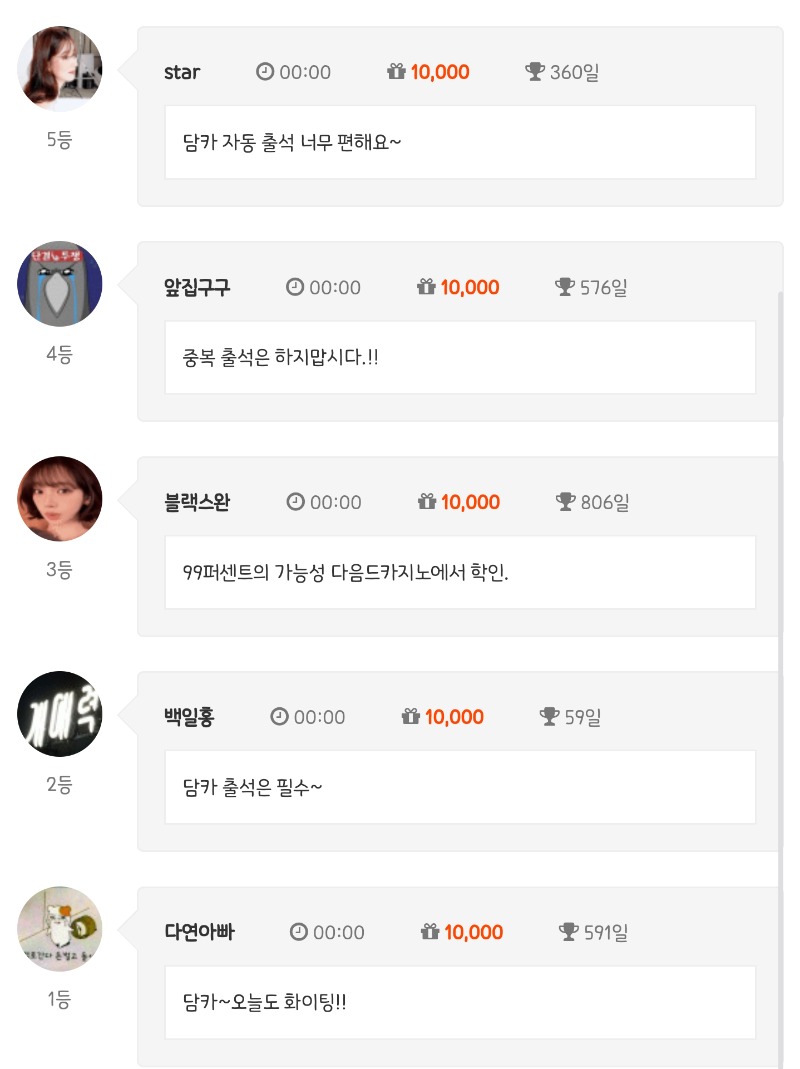
Task: Click the trophy icon beside 806일
Action: [566, 502]
